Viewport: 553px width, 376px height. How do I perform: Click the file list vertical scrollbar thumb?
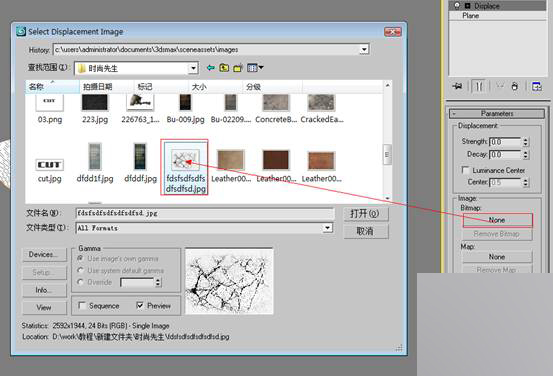(x=387, y=154)
